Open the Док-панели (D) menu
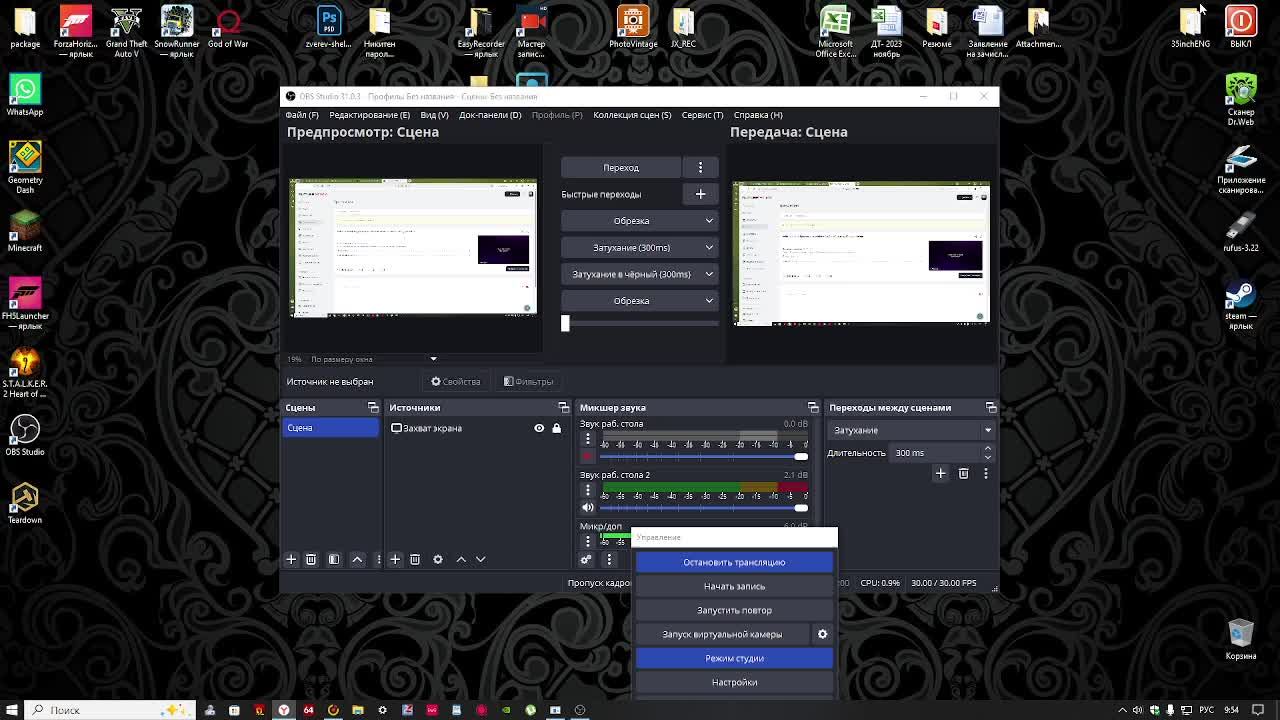This screenshot has height=720, width=1280. [490, 115]
